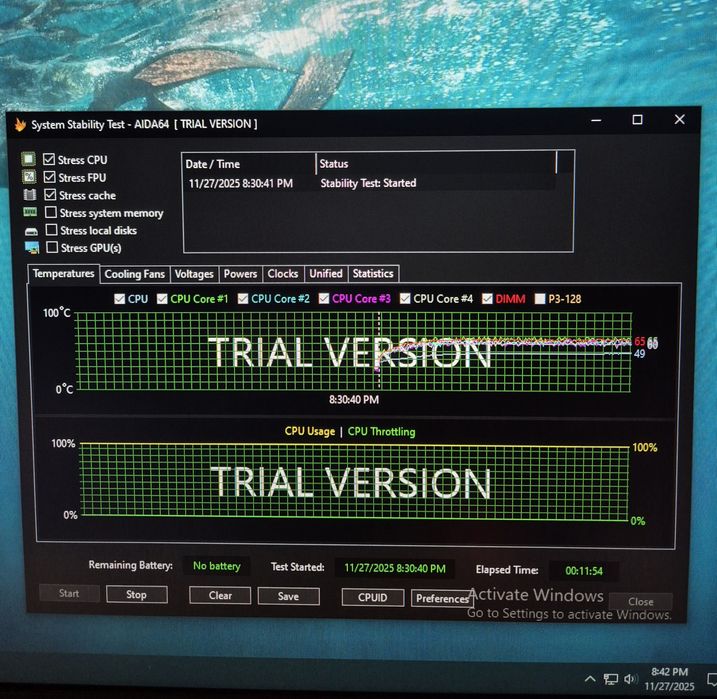Click the Status column header
Screen dimensions: 717x699
[x=436, y=164]
